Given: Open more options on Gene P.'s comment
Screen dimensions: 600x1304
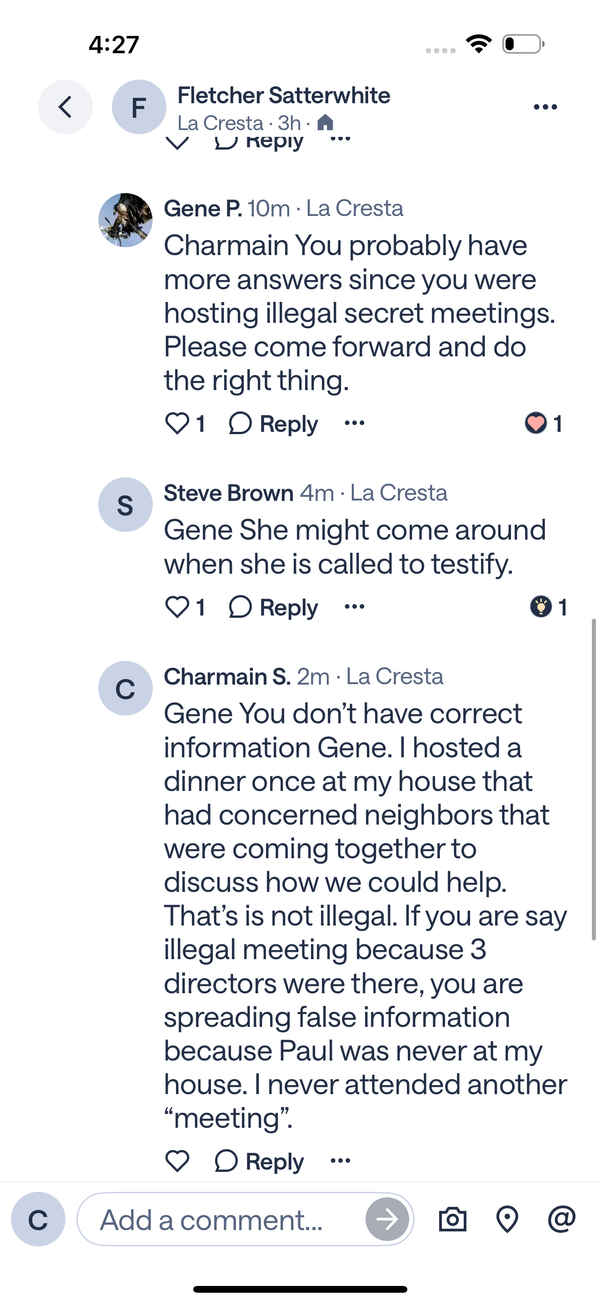Looking at the screenshot, I should (x=354, y=423).
